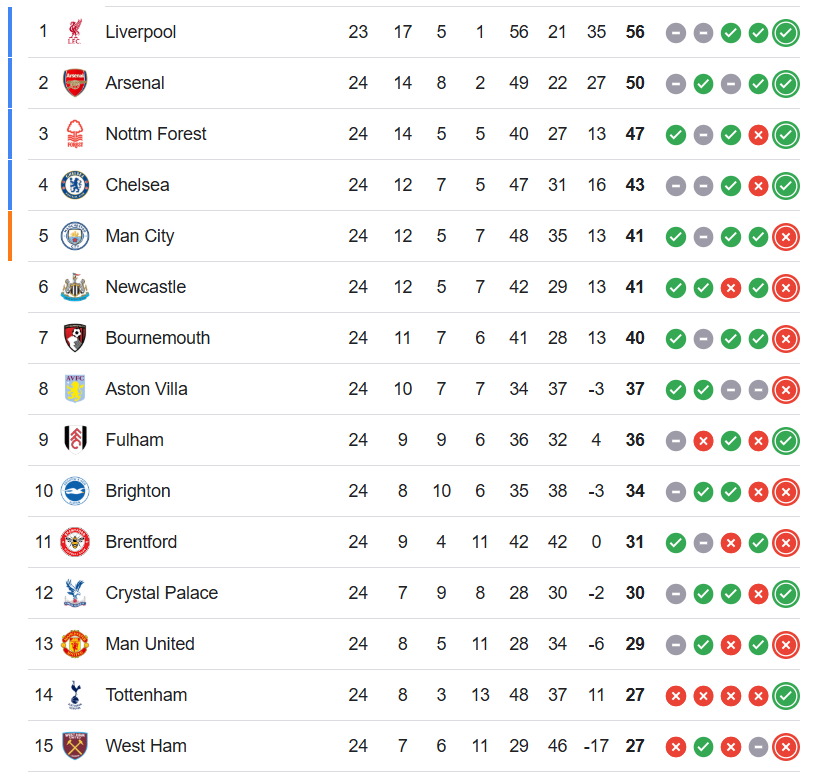The width and height of the screenshot is (818, 772).
Task: Click the Brighton club crest
Action: [x=75, y=491]
